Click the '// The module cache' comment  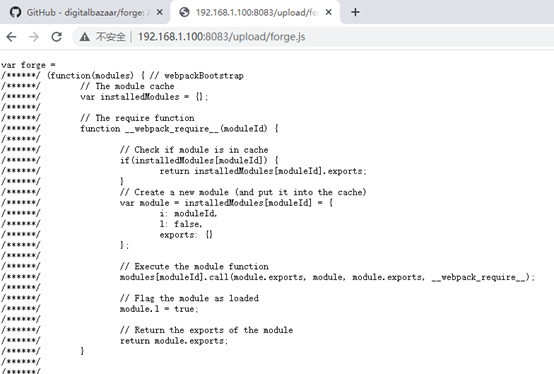tap(127, 86)
